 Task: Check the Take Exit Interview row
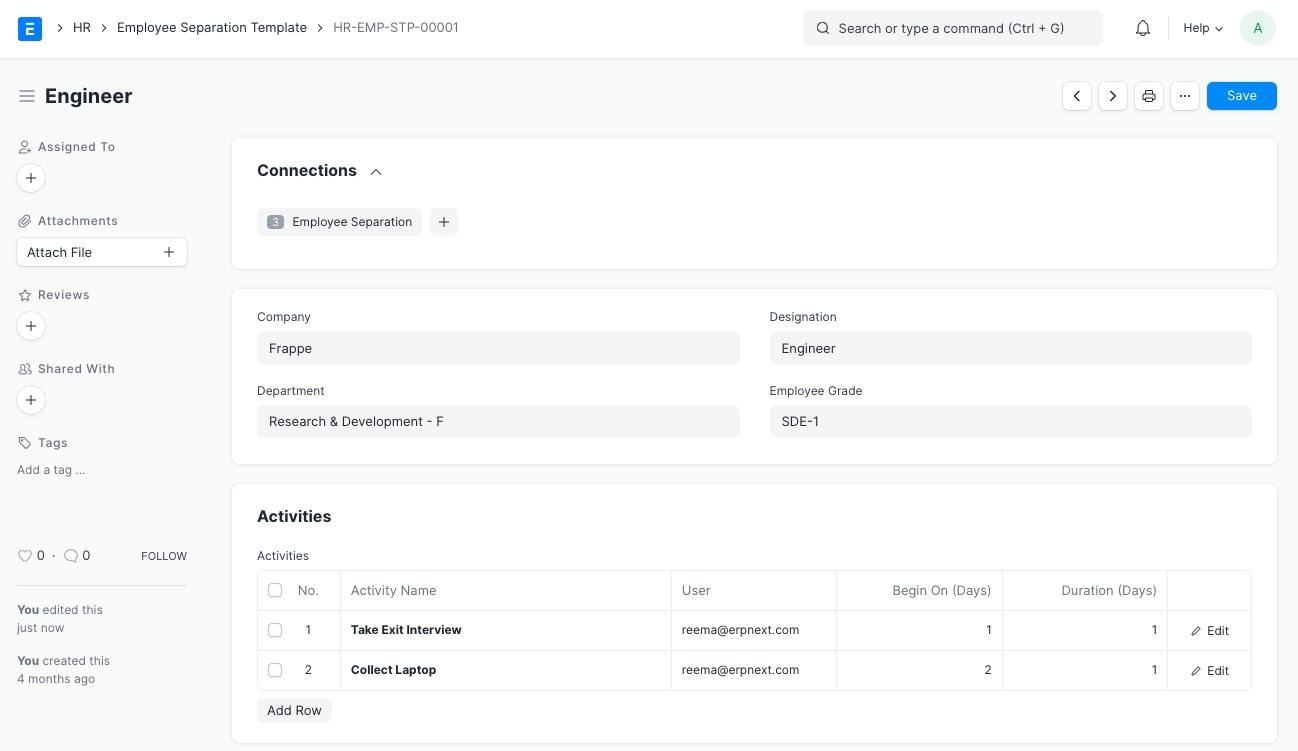click(275, 630)
